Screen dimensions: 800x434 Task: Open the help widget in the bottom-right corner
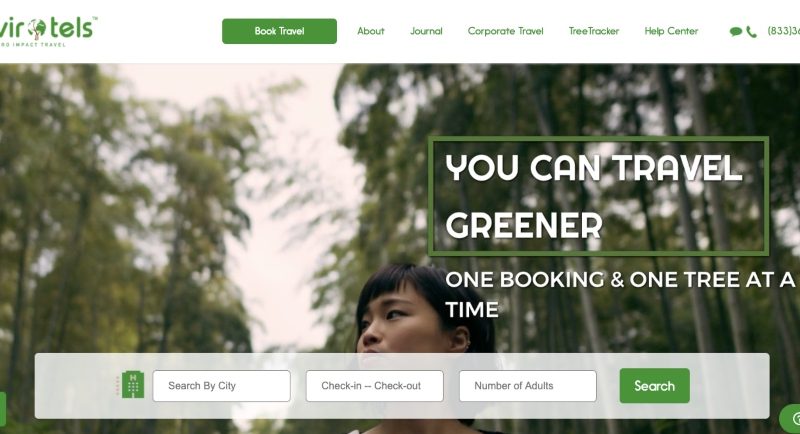pyautogui.click(x=790, y=419)
